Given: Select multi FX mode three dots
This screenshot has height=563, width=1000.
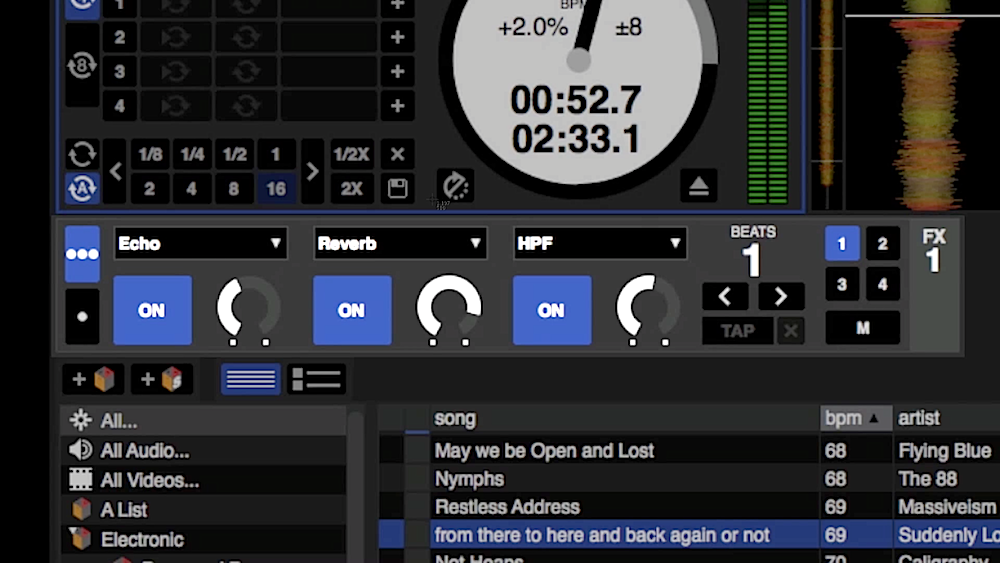Looking at the screenshot, I should (82, 254).
